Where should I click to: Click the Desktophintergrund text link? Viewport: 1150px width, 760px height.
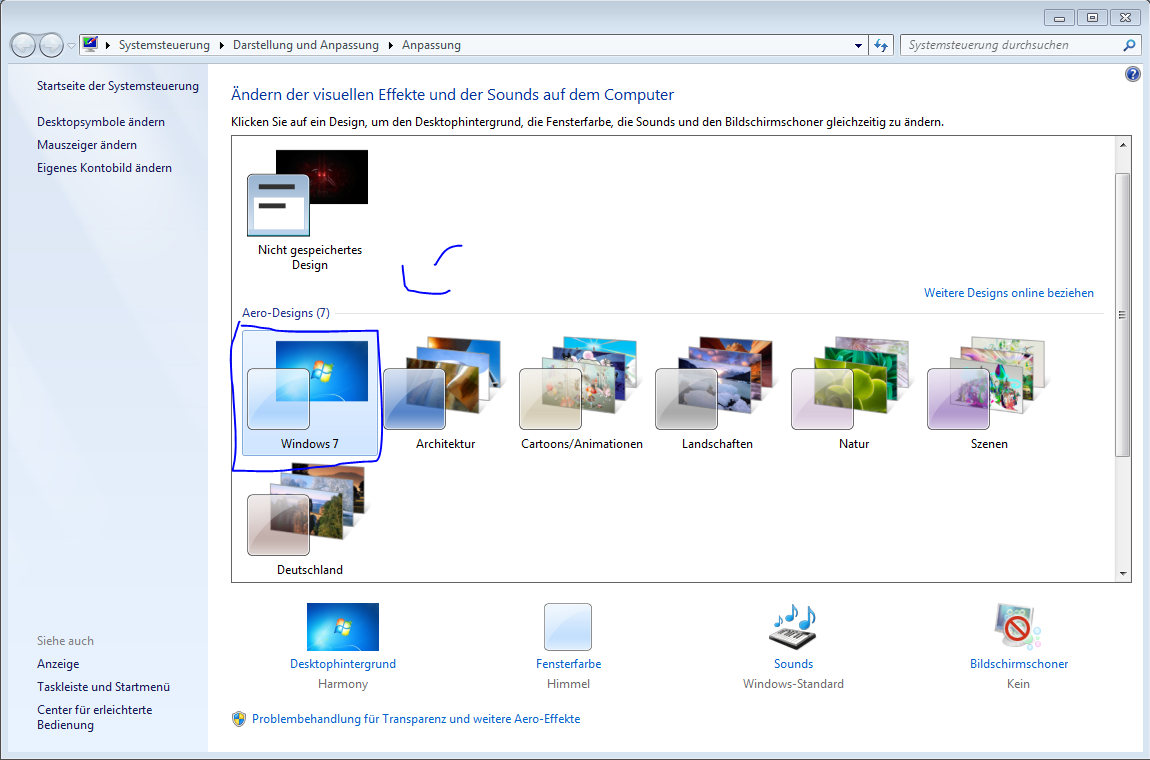click(x=343, y=664)
